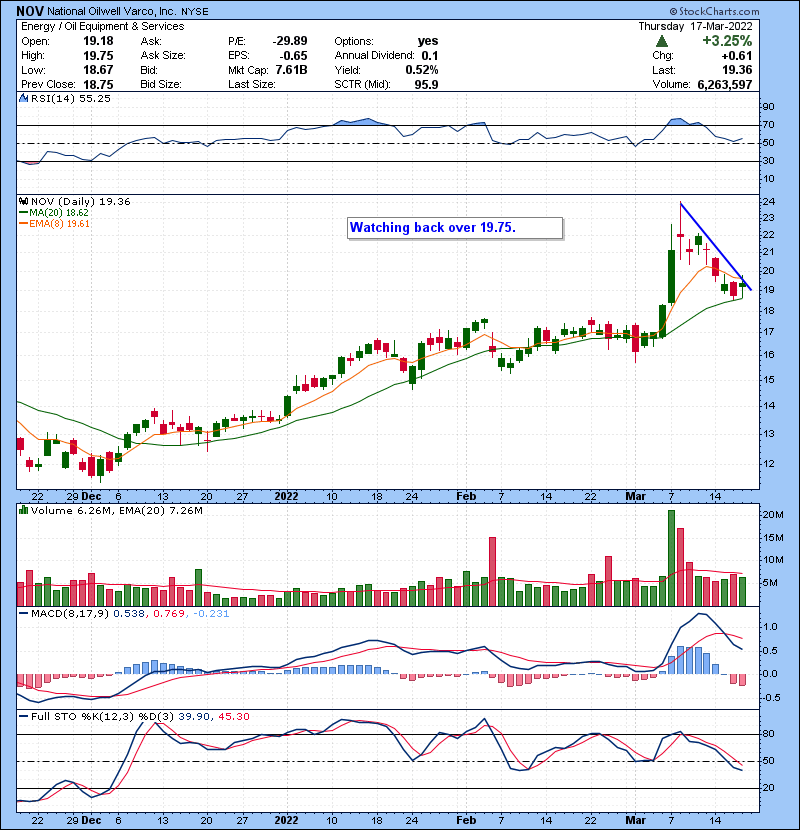Click the 30 level on the RSI axis
Image resolution: width=800 pixels, height=830 pixels.
point(768,161)
